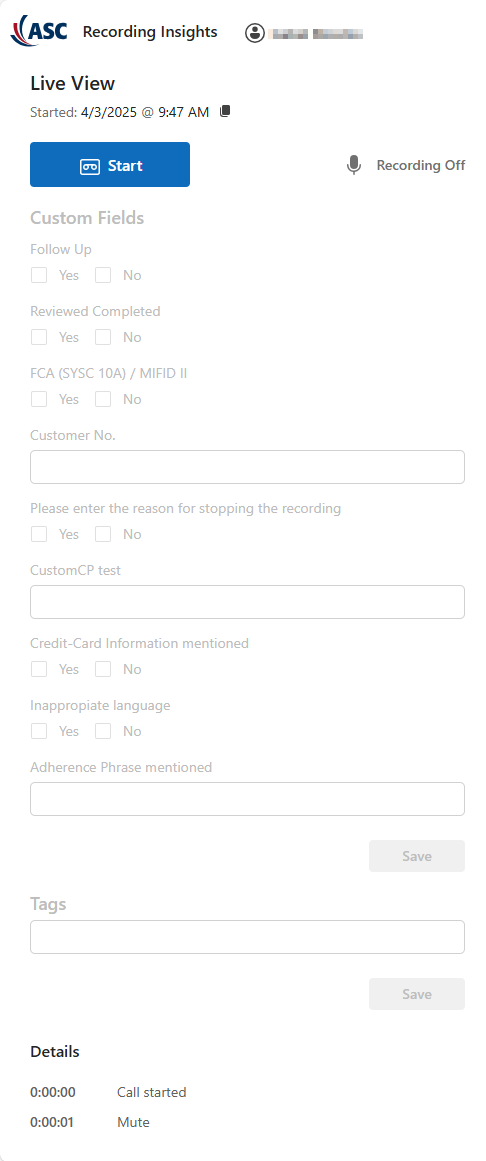Click the ASC logo
Viewport: 486px width, 1161px height.
39,31
